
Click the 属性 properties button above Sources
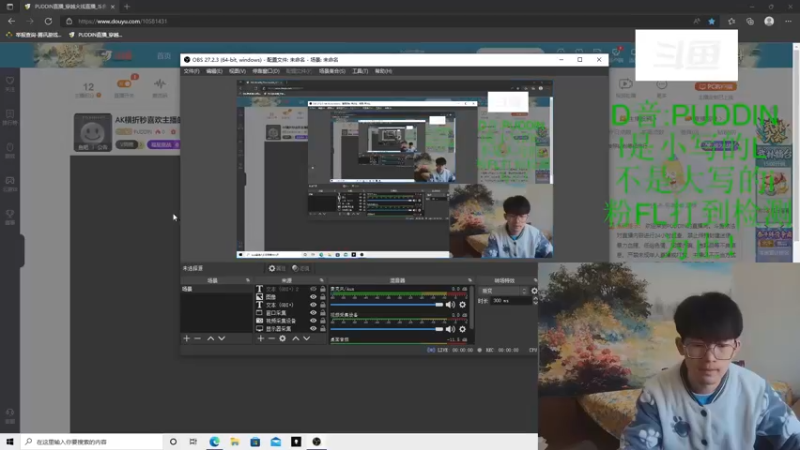(277, 268)
